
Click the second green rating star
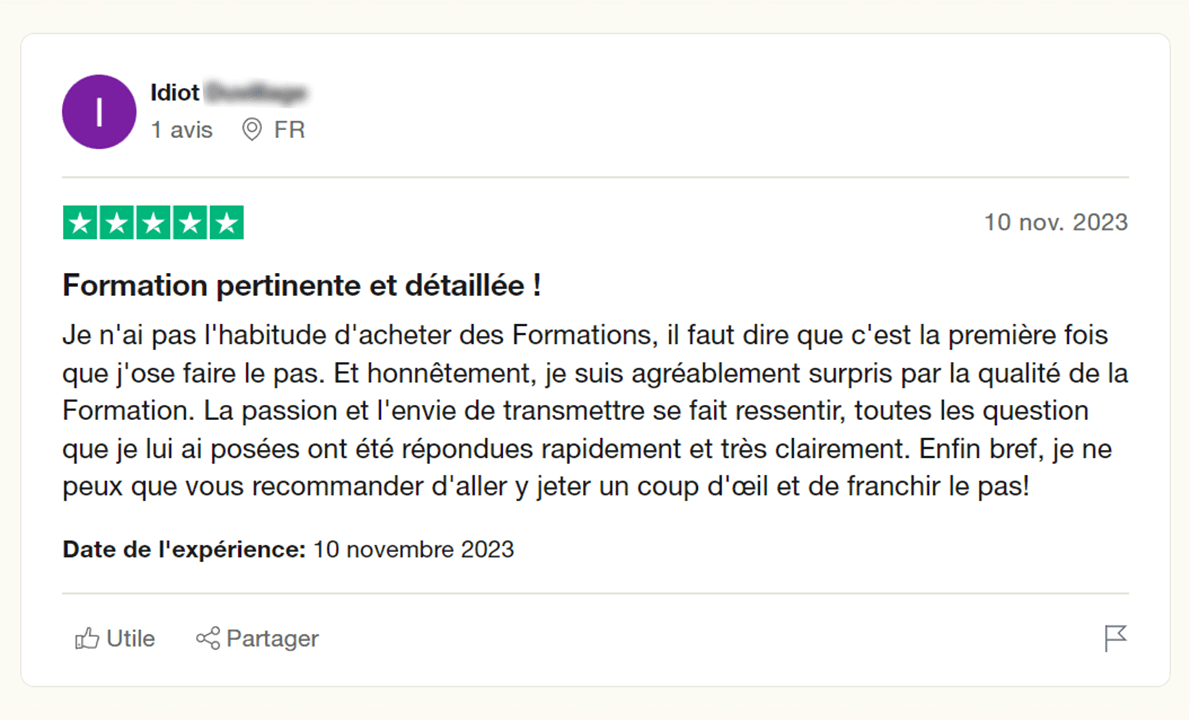[117, 222]
